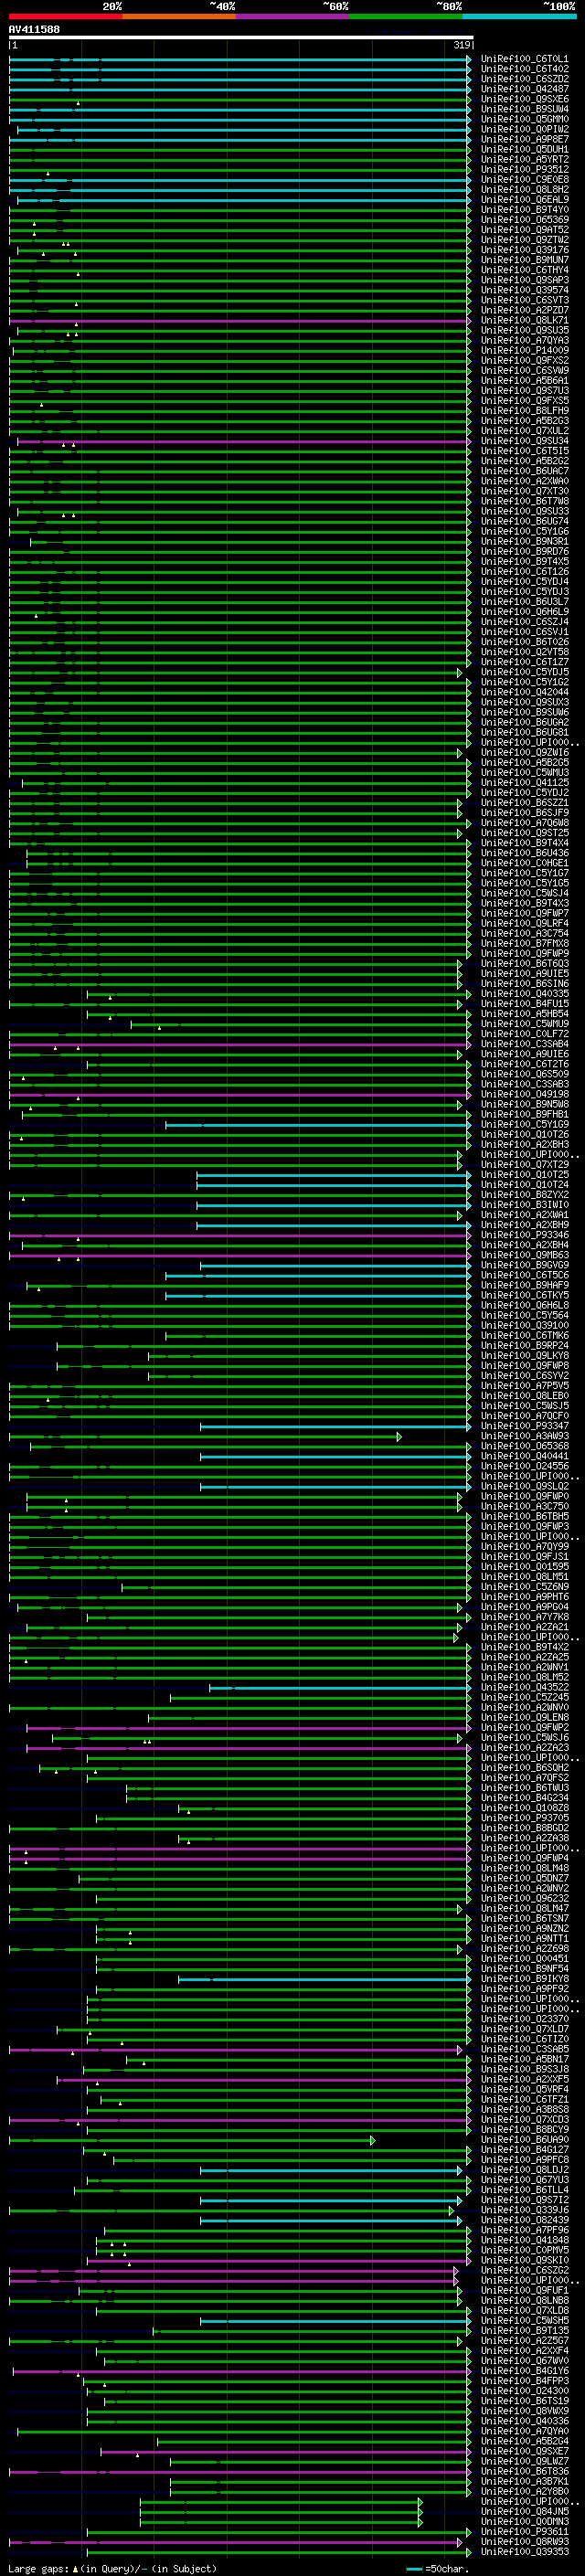Click the purple ~60% identity legend segment

(x=293, y=16)
